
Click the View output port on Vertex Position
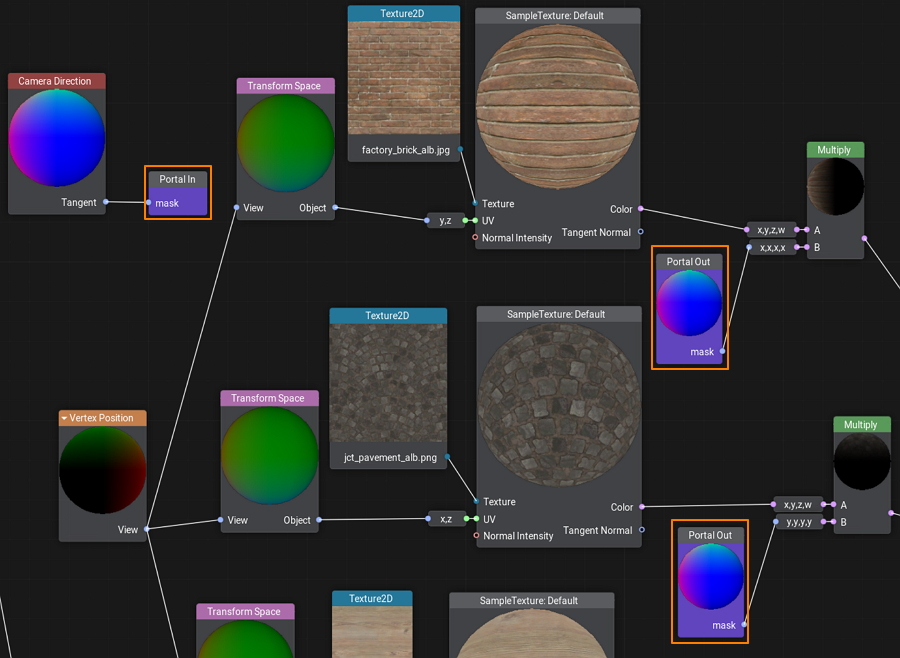147,529
